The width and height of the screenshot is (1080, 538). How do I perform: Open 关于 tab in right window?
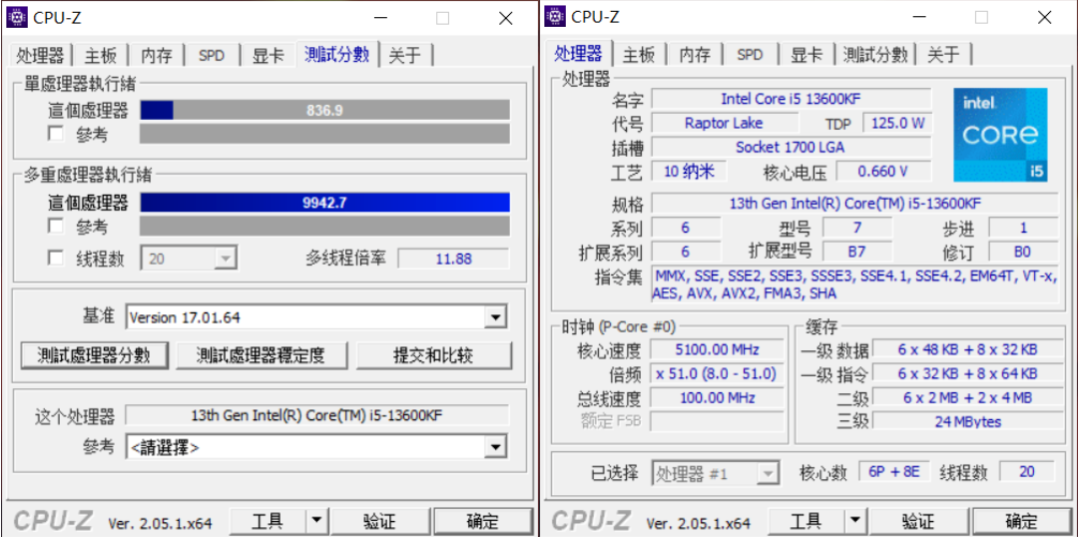pos(944,55)
